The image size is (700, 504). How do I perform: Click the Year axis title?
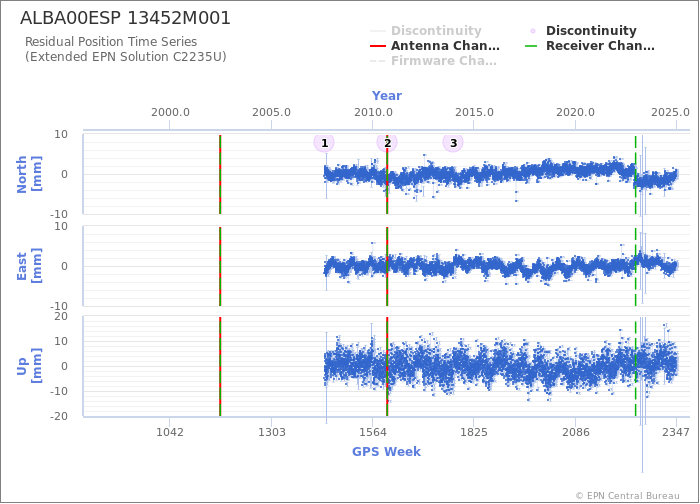click(x=387, y=96)
